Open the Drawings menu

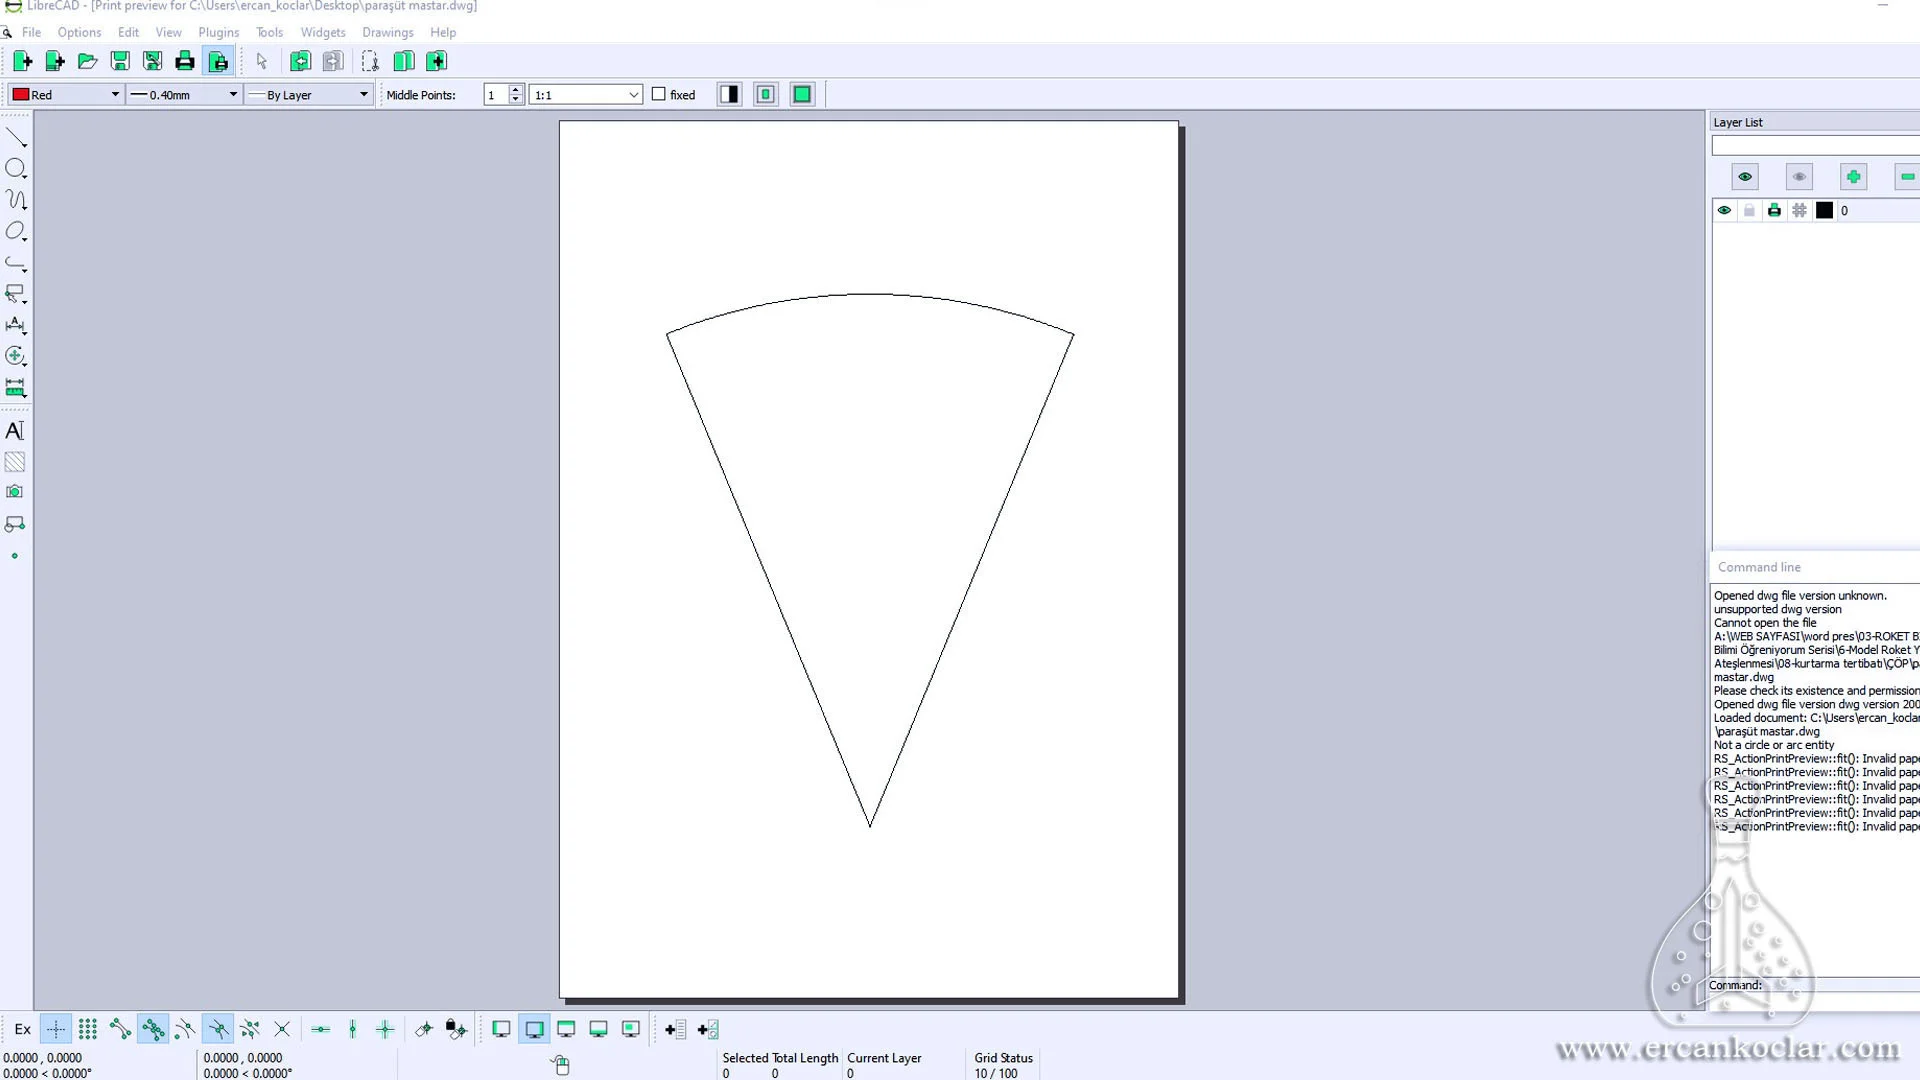tap(388, 32)
